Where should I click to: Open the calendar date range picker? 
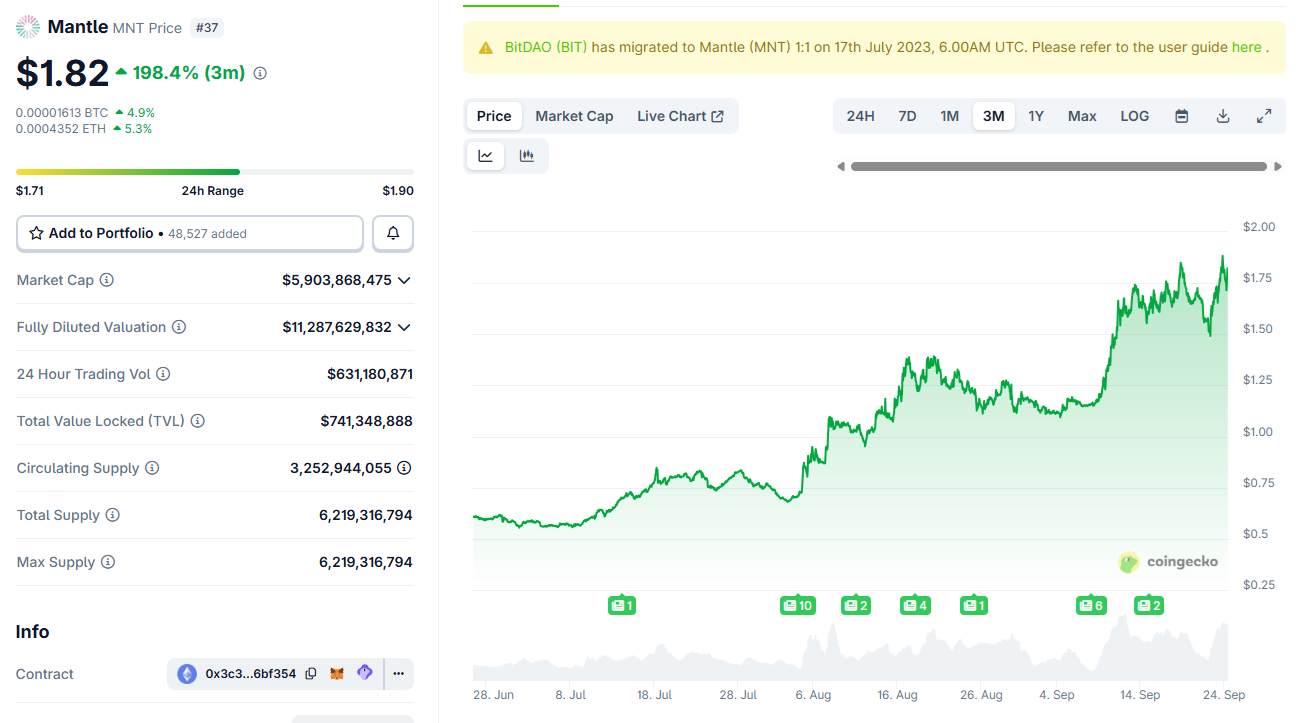[x=1181, y=116]
